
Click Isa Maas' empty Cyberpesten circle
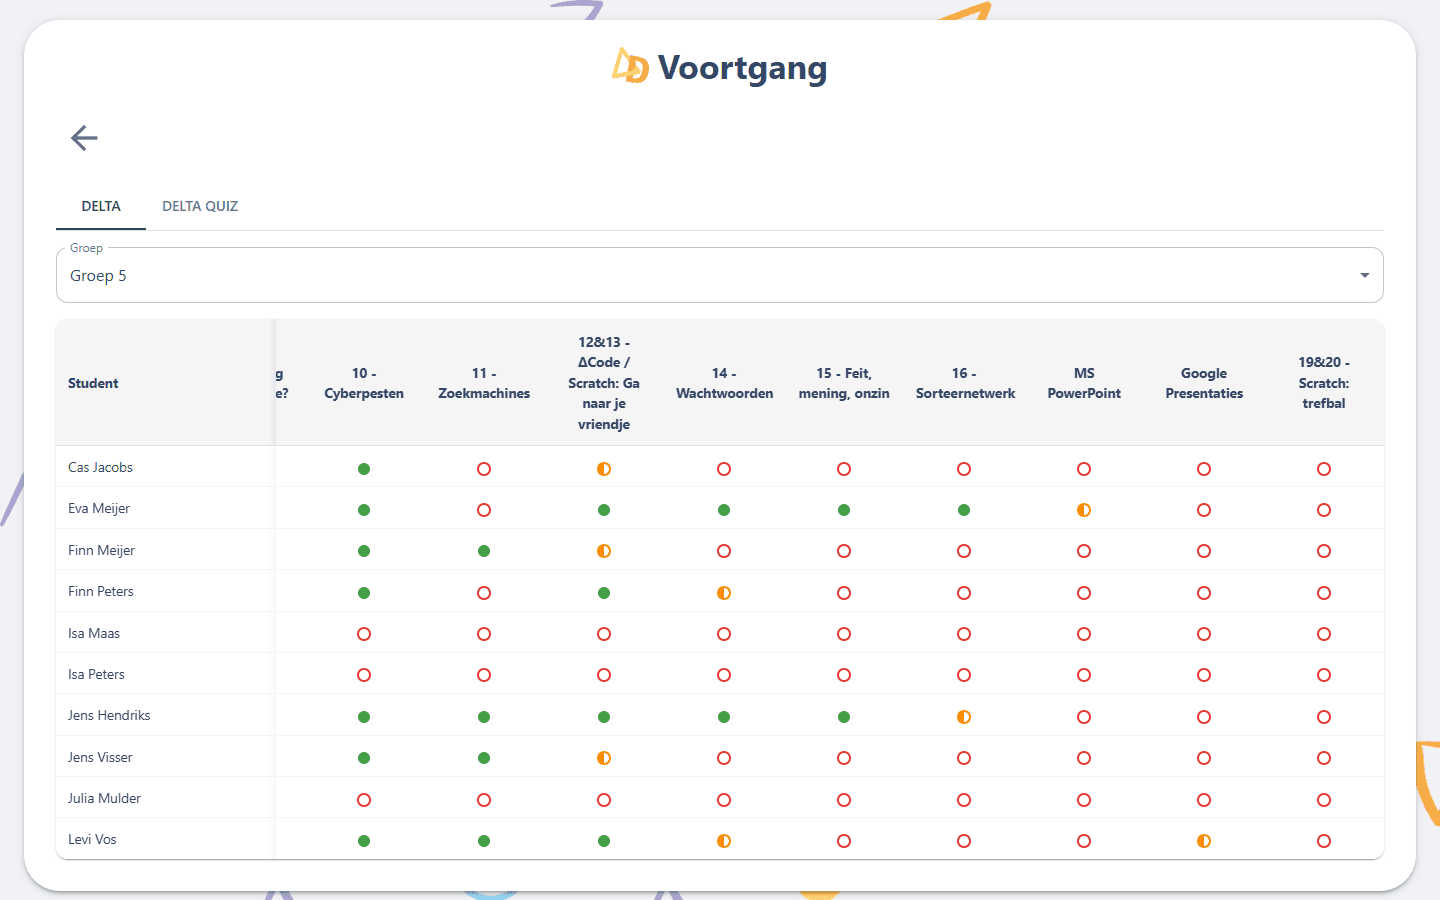pos(364,634)
